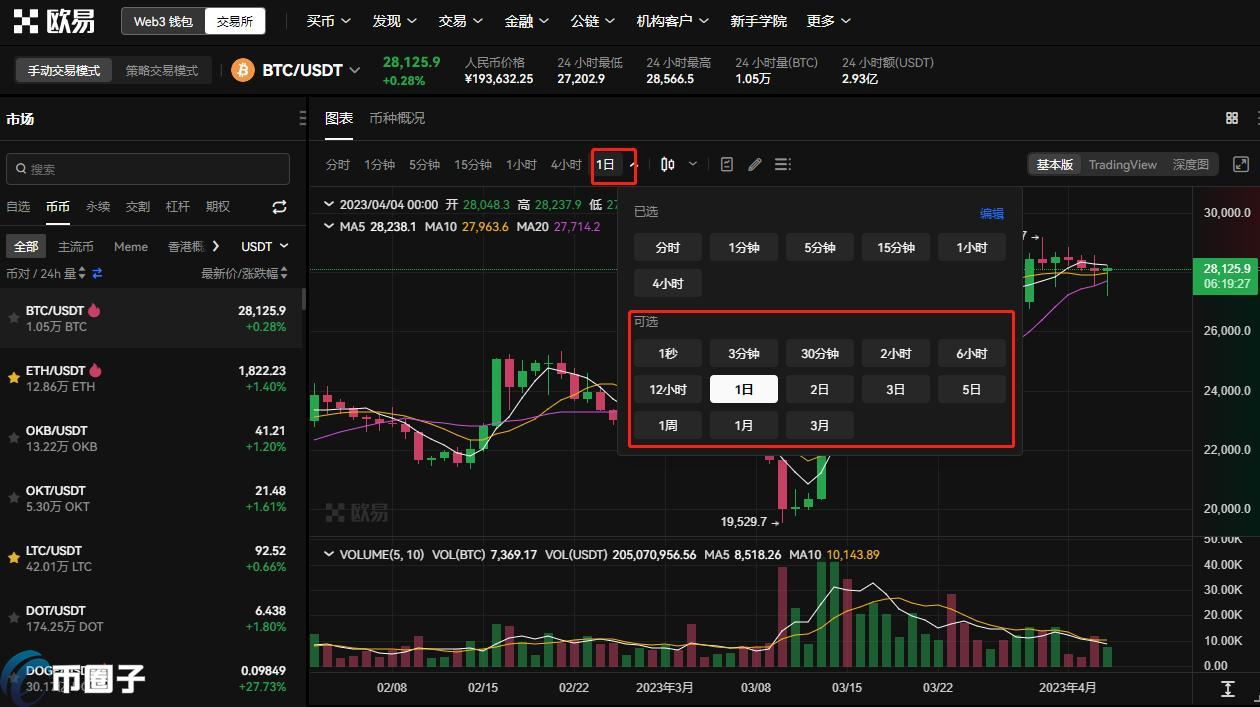1260x707 pixels.
Task: Favorite OKT/USDT with its star
Action: [x=14, y=498]
